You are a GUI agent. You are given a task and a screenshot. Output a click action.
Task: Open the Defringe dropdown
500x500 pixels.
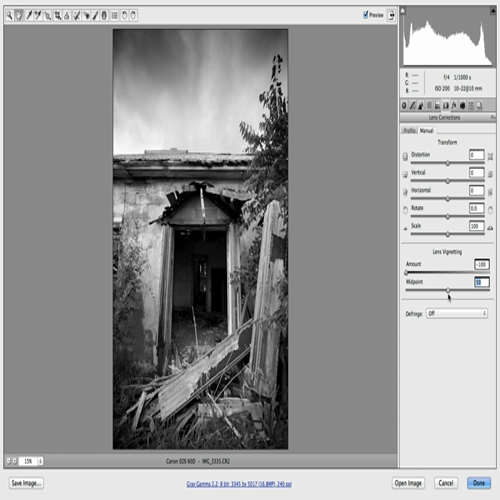457,313
